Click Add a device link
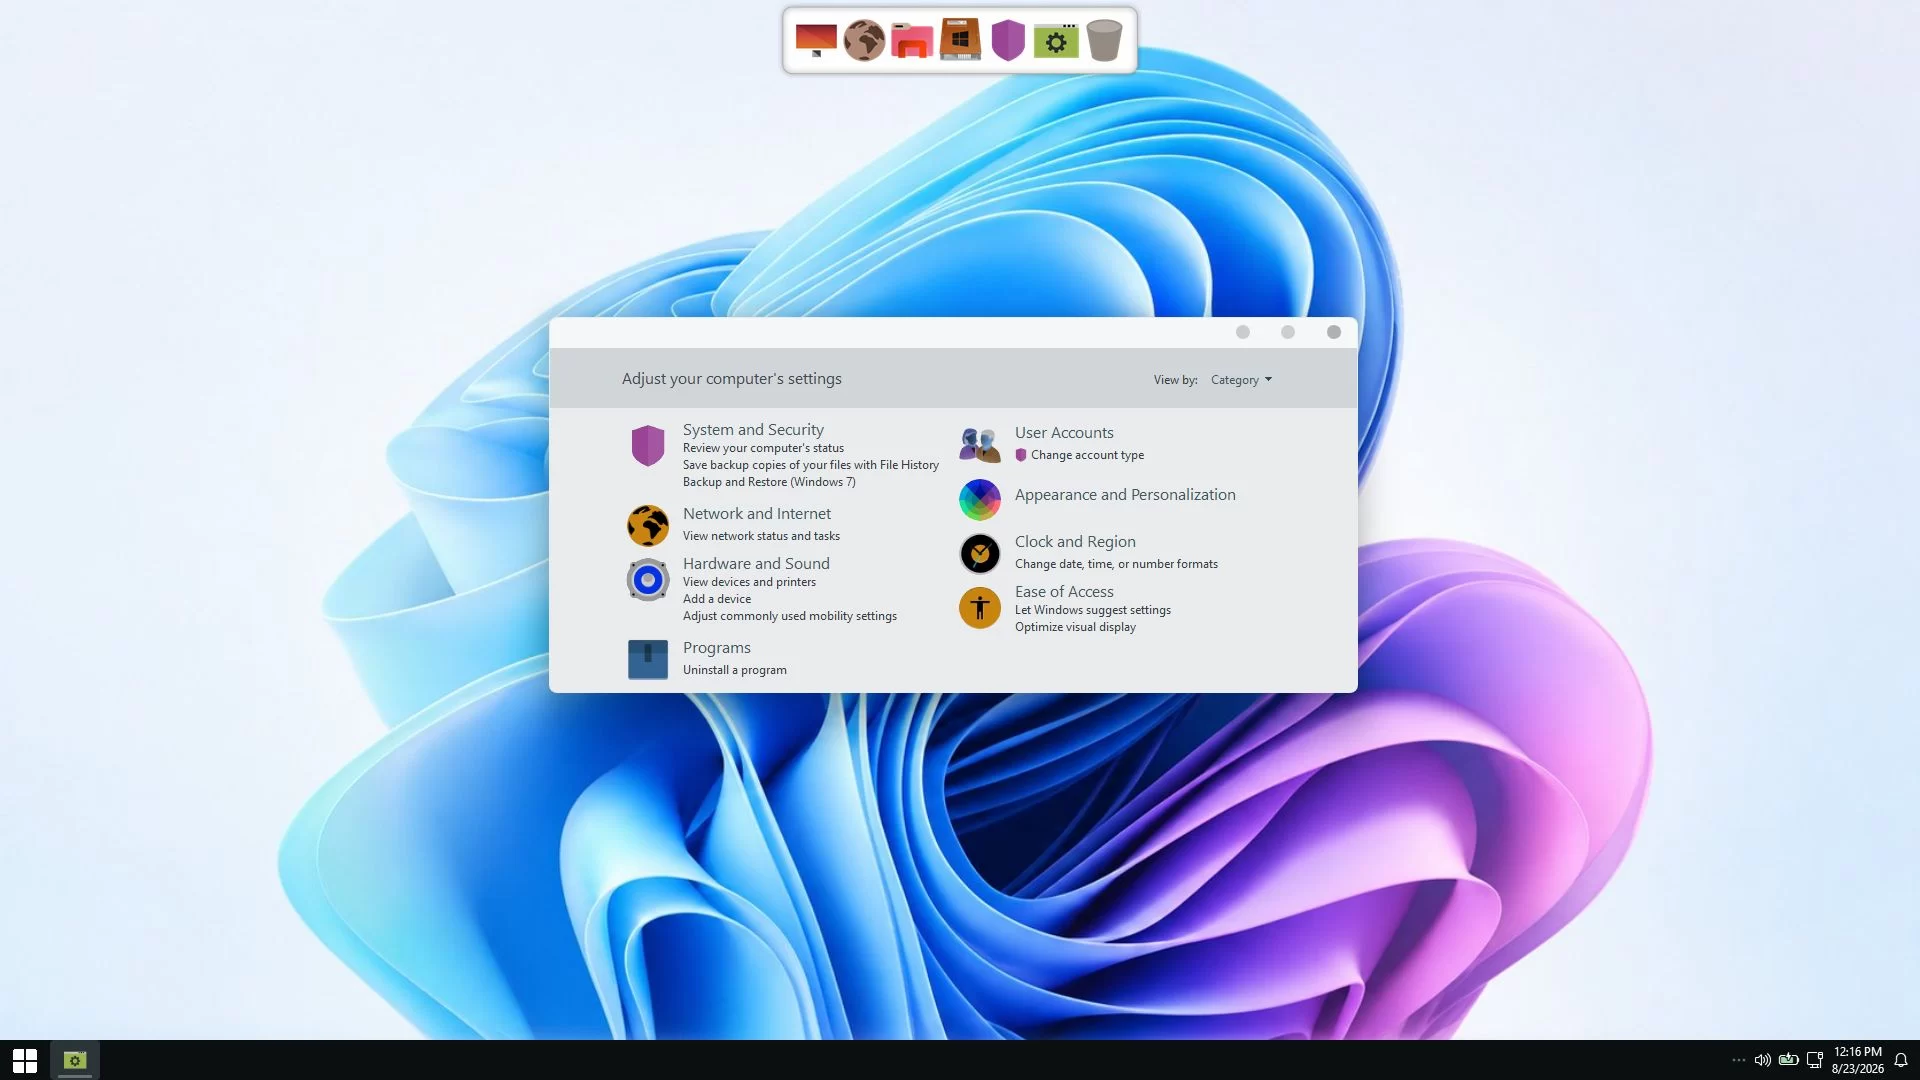 (x=717, y=599)
